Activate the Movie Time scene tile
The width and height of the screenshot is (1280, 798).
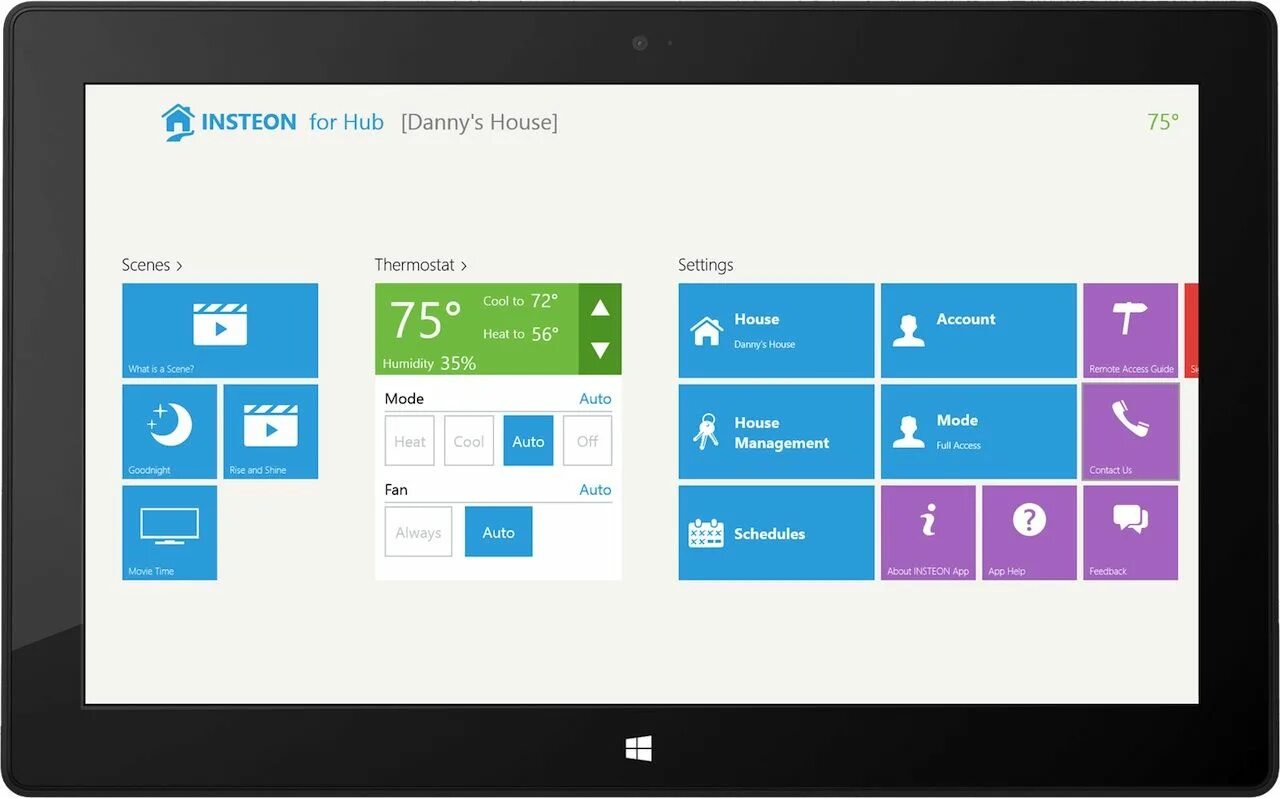pos(169,532)
